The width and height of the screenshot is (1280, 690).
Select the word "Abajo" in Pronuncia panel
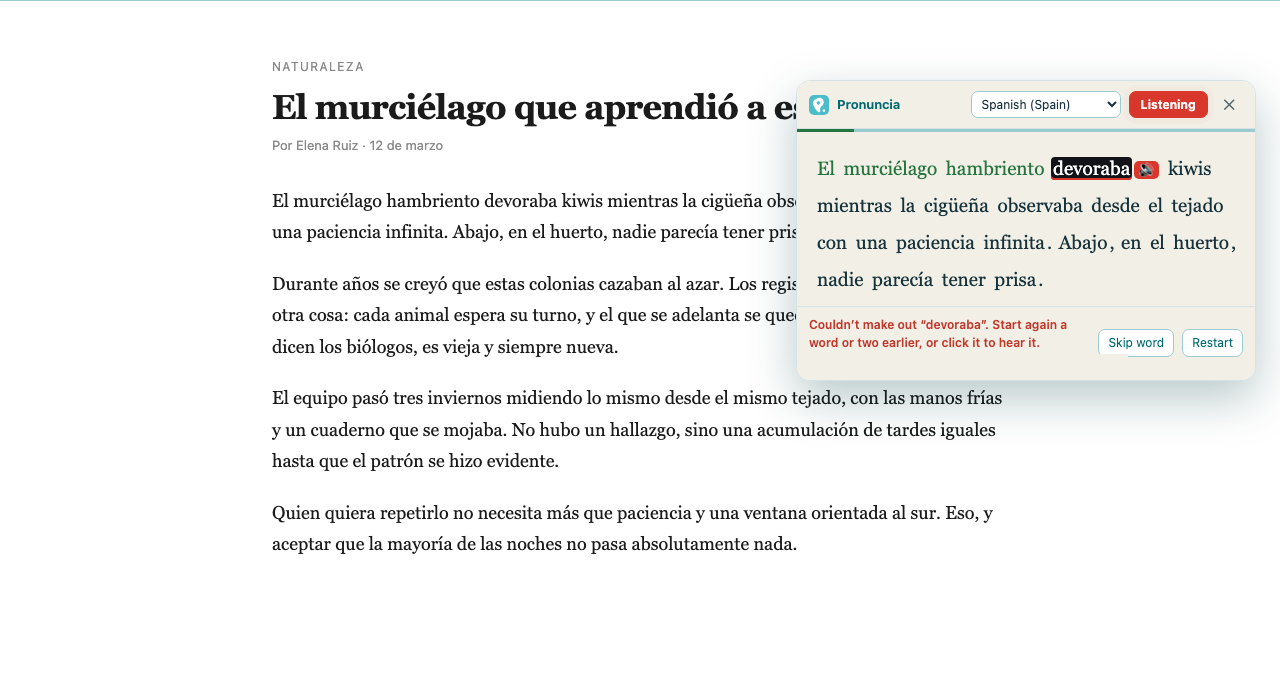(1083, 243)
